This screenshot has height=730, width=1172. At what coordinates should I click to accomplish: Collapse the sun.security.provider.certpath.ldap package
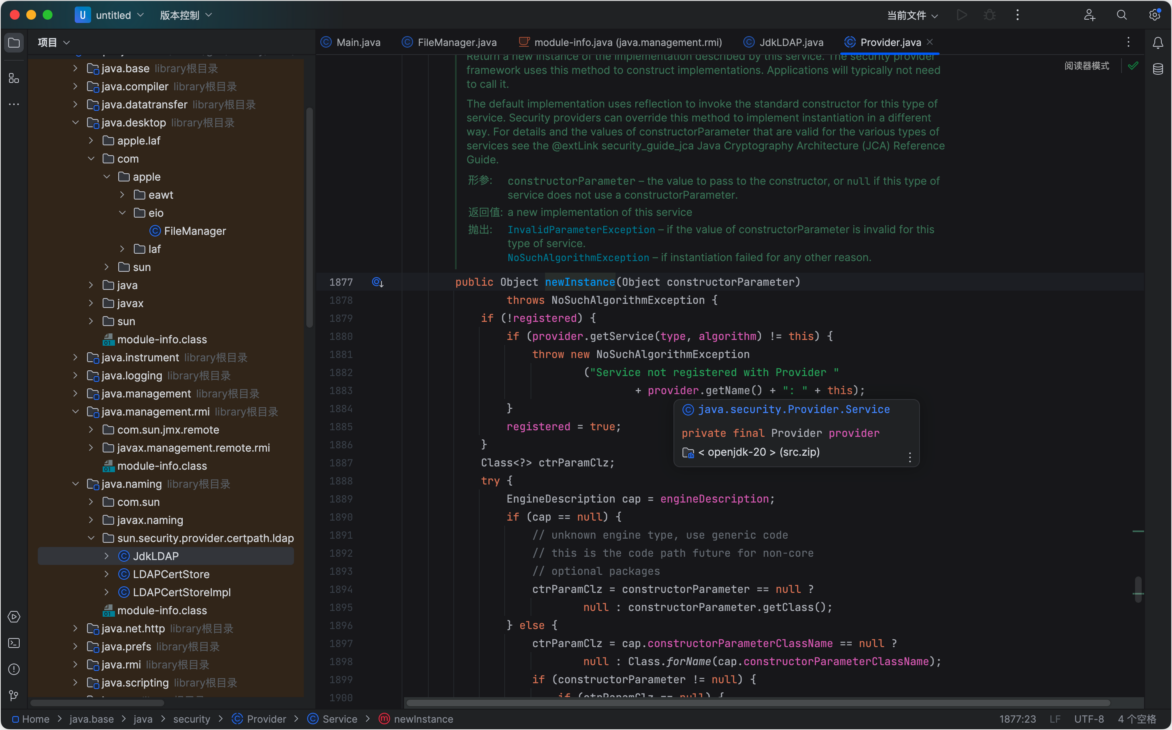point(91,538)
